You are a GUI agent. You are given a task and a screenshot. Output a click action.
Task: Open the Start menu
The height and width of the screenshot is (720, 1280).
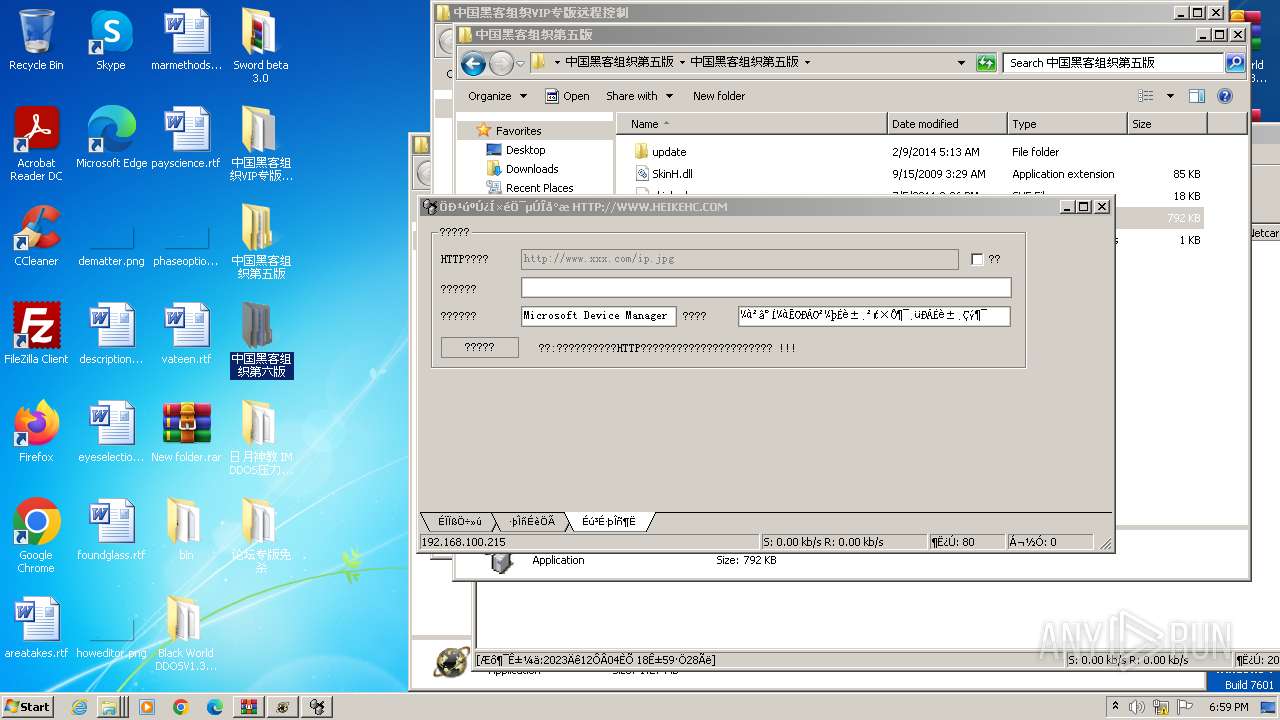coord(28,707)
